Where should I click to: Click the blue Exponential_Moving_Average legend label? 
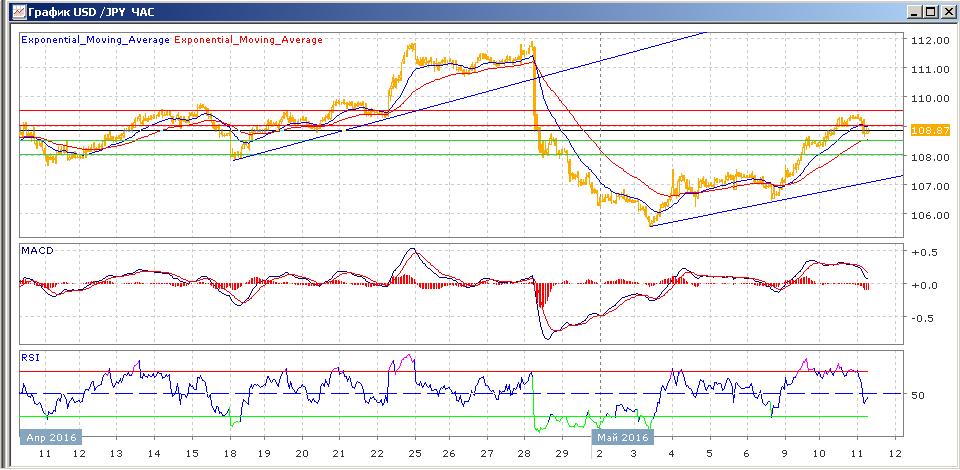96,40
